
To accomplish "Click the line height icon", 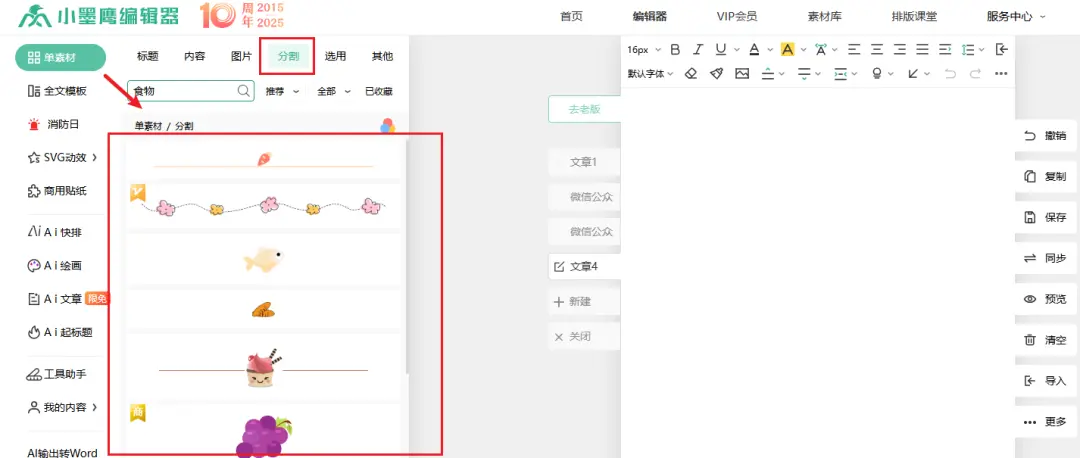I will pos(968,50).
